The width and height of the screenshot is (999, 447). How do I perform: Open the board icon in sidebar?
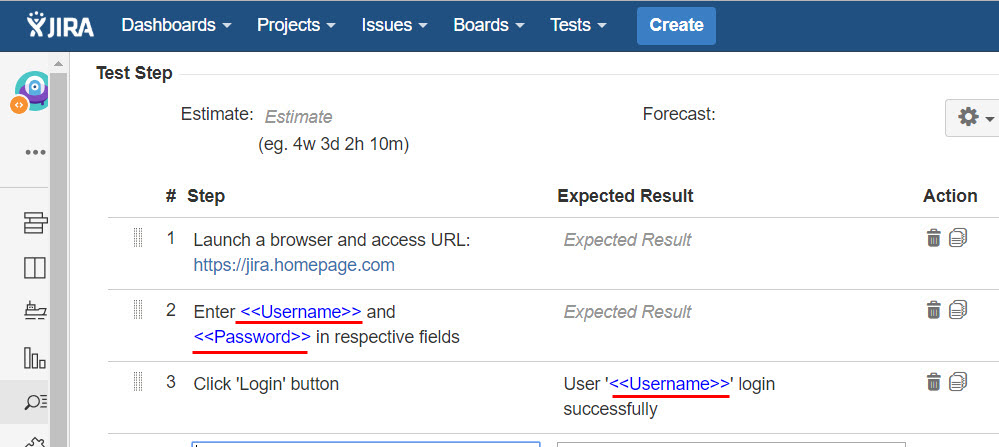[35, 268]
